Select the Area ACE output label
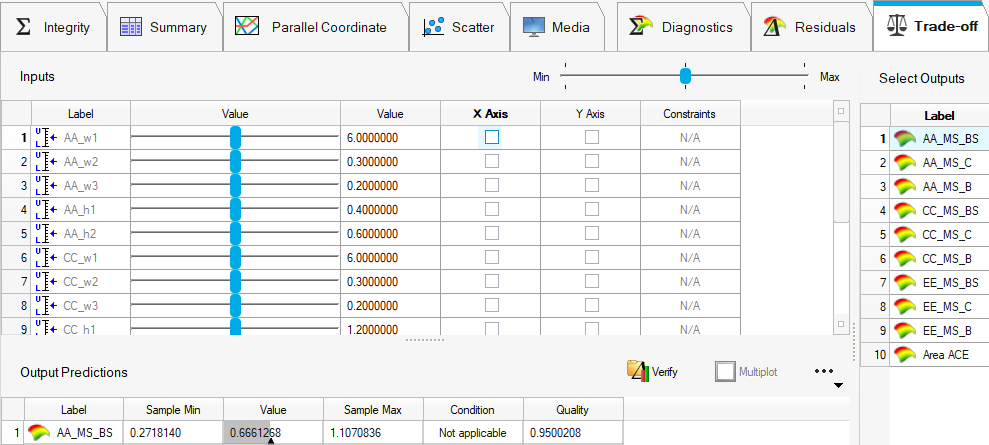Viewport: 989px width, 445px height. click(x=945, y=354)
